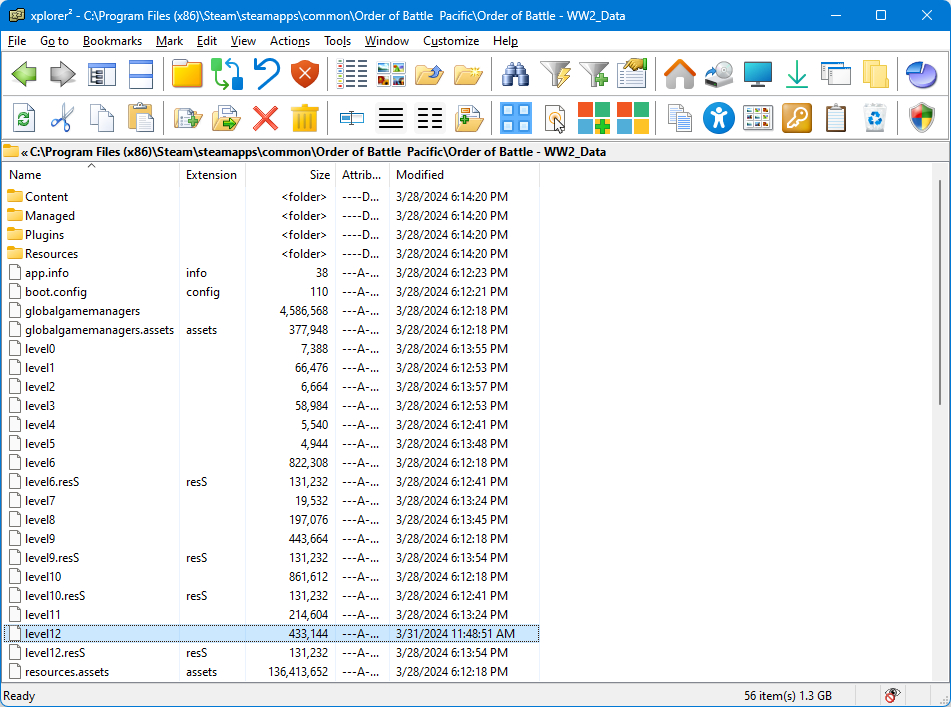Viewport: 951px width, 707px height.
Task: Click the colored tiles with green plus icon
Action: pyautogui.click(x=594, y=118)
